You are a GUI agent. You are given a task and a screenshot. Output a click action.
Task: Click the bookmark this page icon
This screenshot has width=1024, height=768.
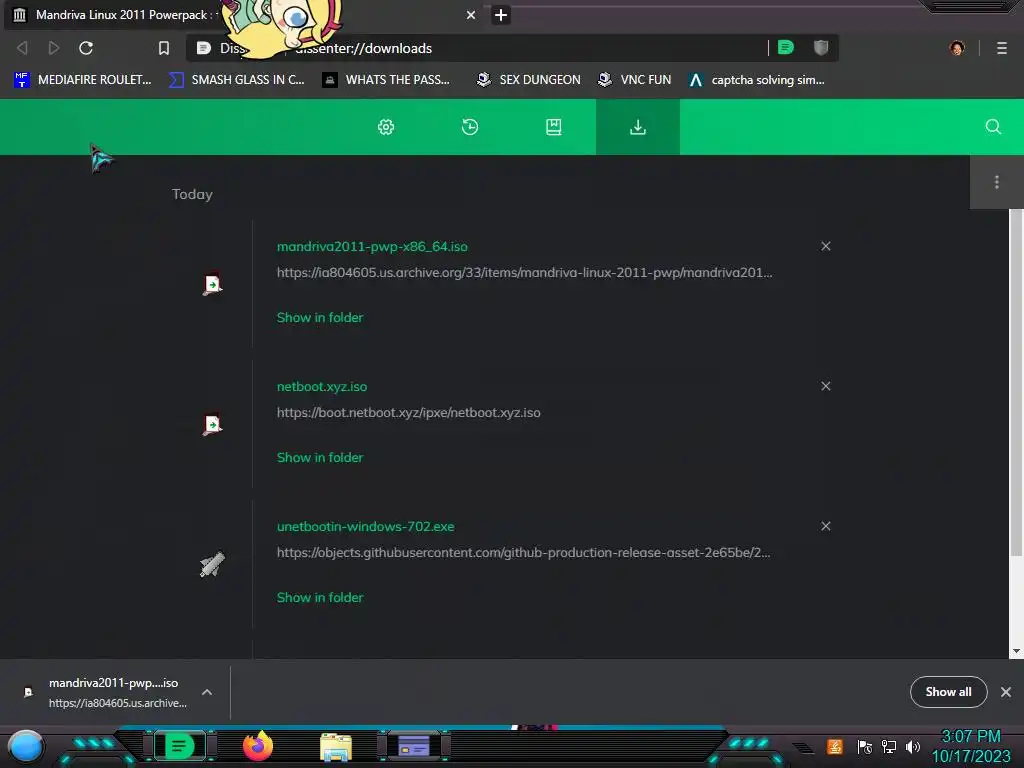point(164,48)
